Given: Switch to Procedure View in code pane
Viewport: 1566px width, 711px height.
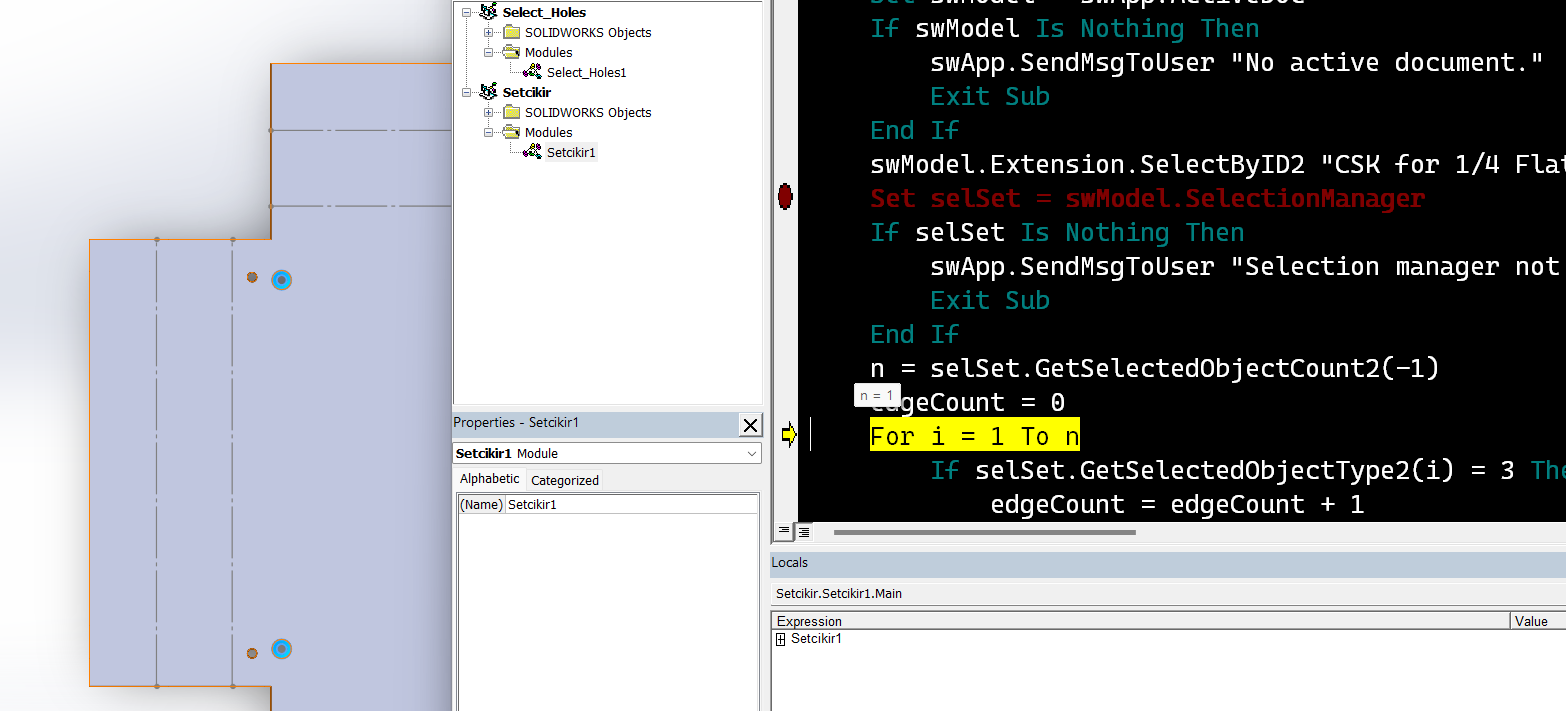Looking at the screenshot, I should coord(785,531).
